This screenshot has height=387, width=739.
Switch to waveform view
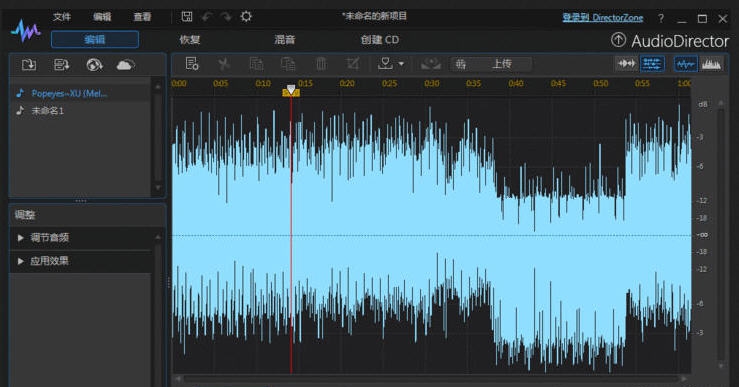(685, 64)
